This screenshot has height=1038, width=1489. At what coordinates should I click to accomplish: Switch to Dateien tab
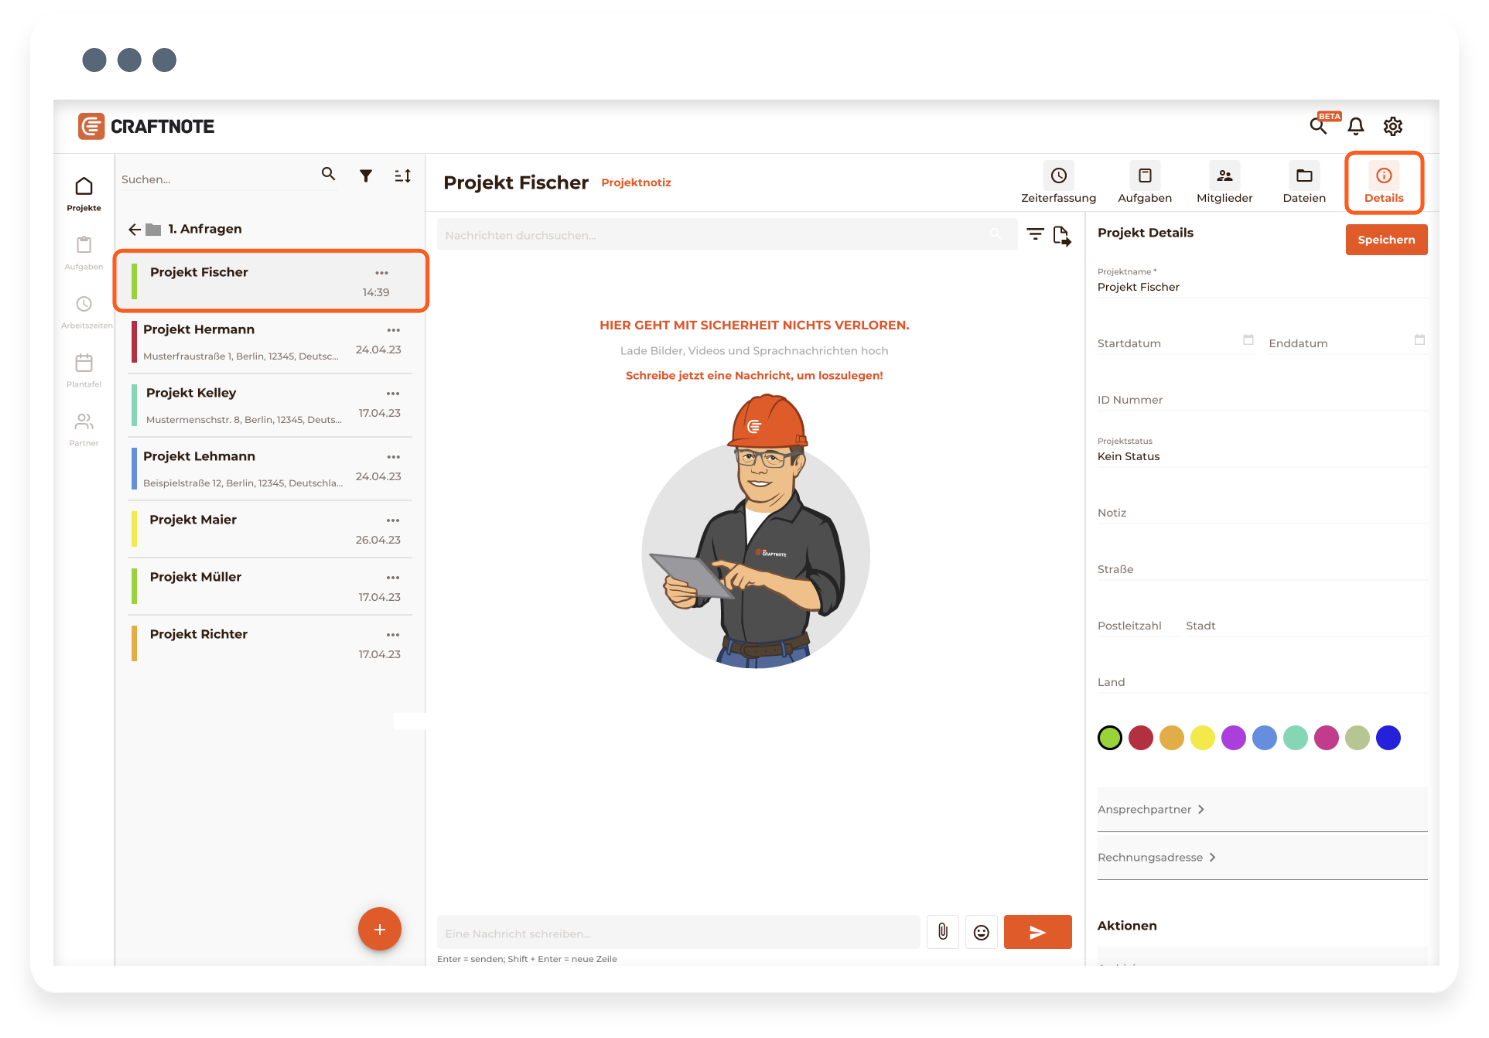[x=1304, y=183]
